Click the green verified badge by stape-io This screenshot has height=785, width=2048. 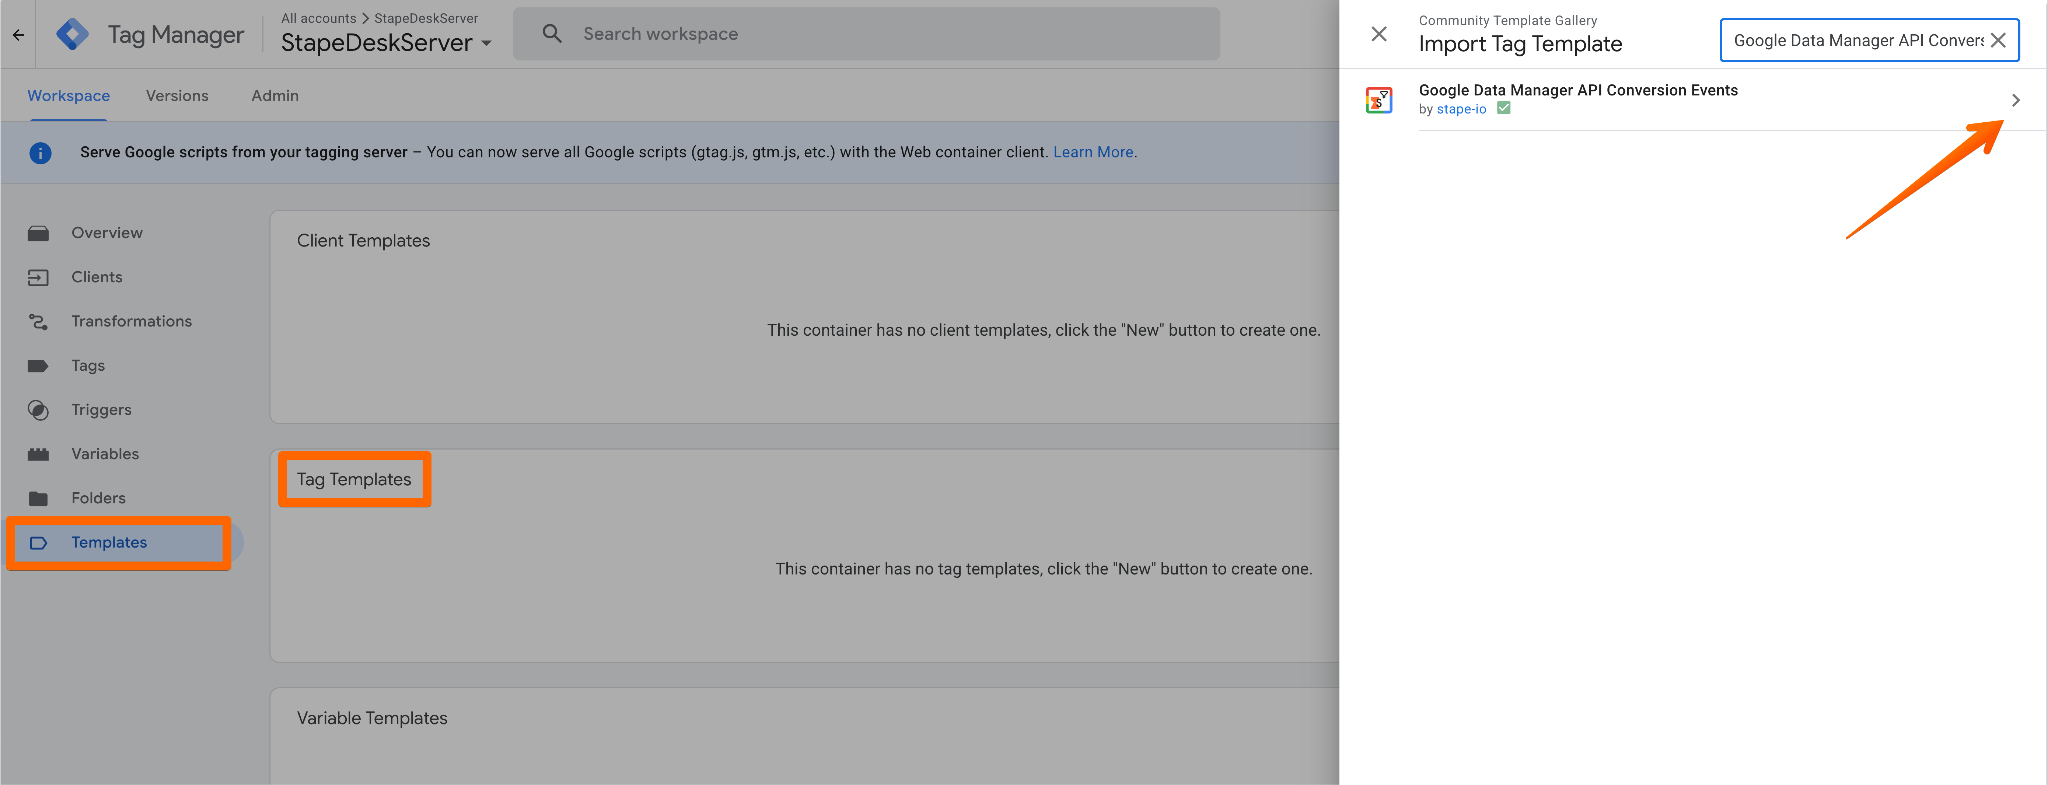[1503, 108]
